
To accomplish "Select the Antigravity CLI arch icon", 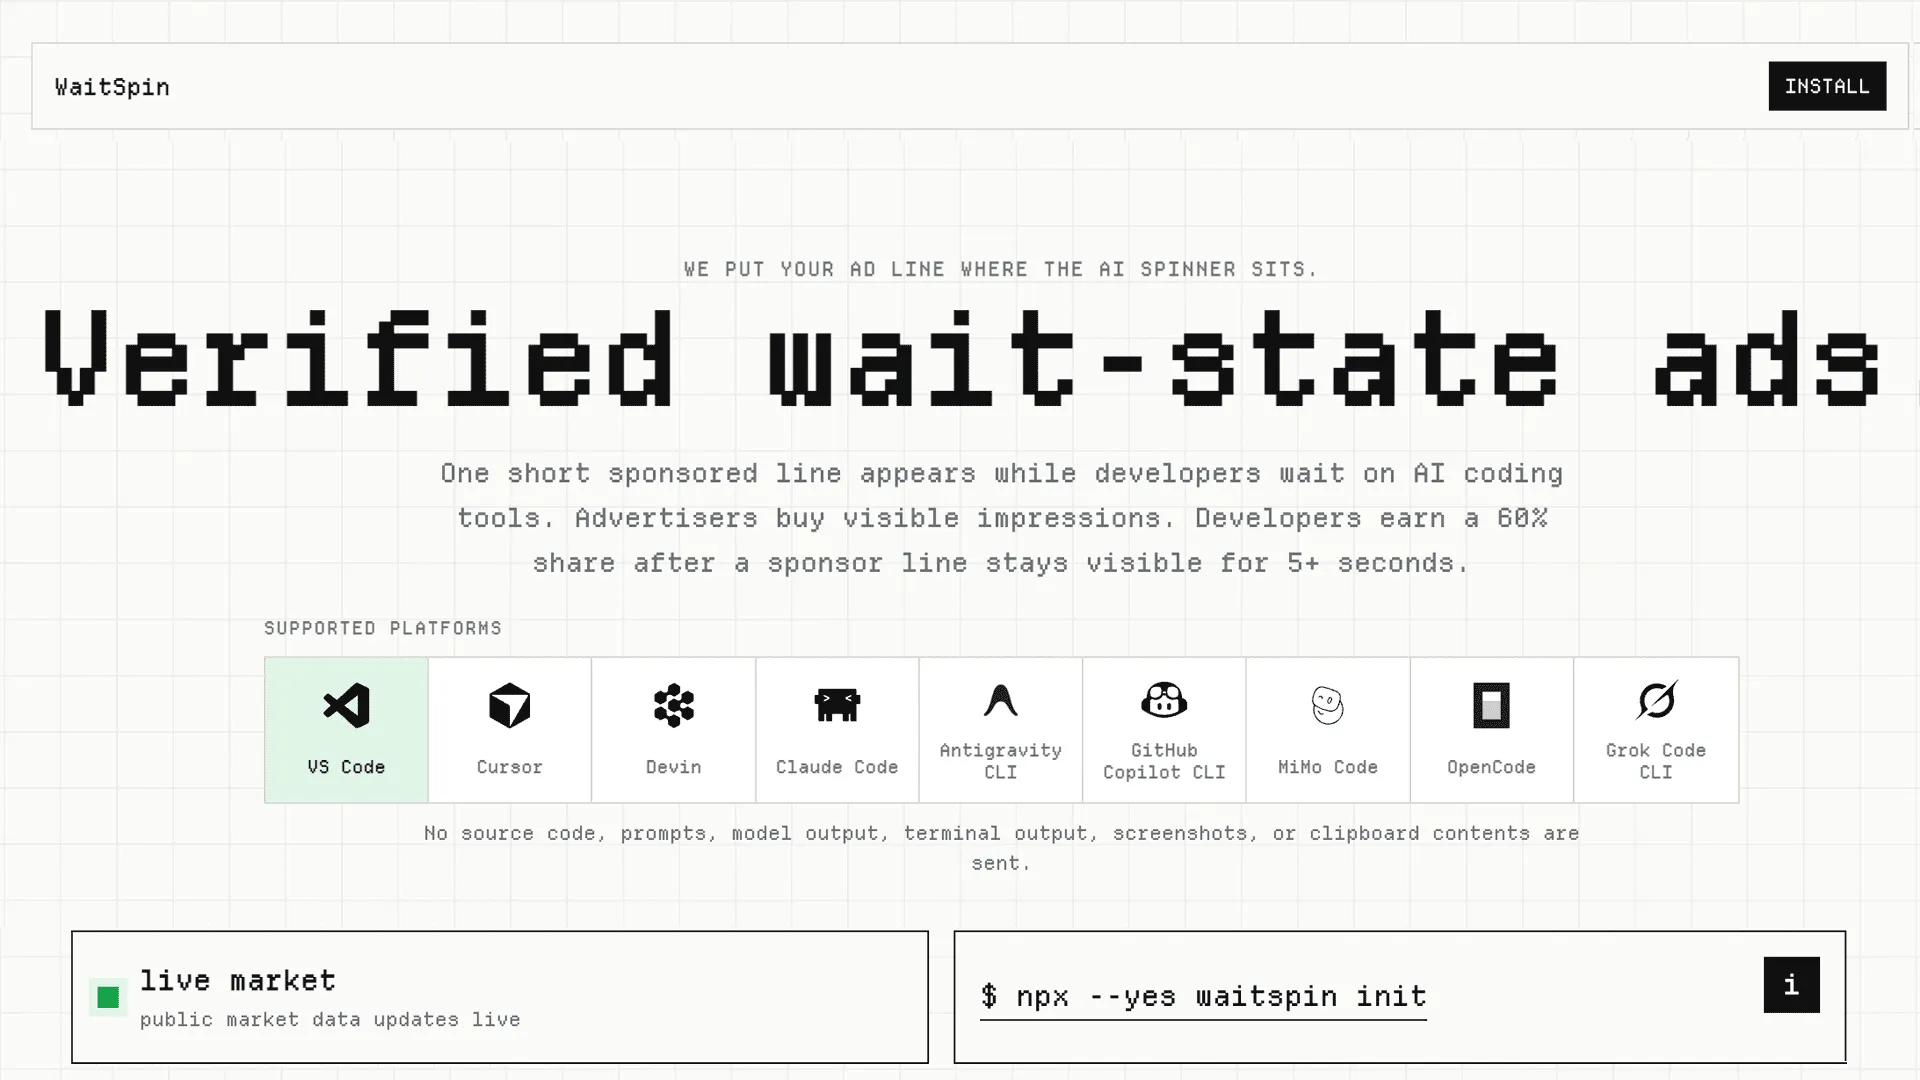I will pyautogui.click(x=1000, y=700).
